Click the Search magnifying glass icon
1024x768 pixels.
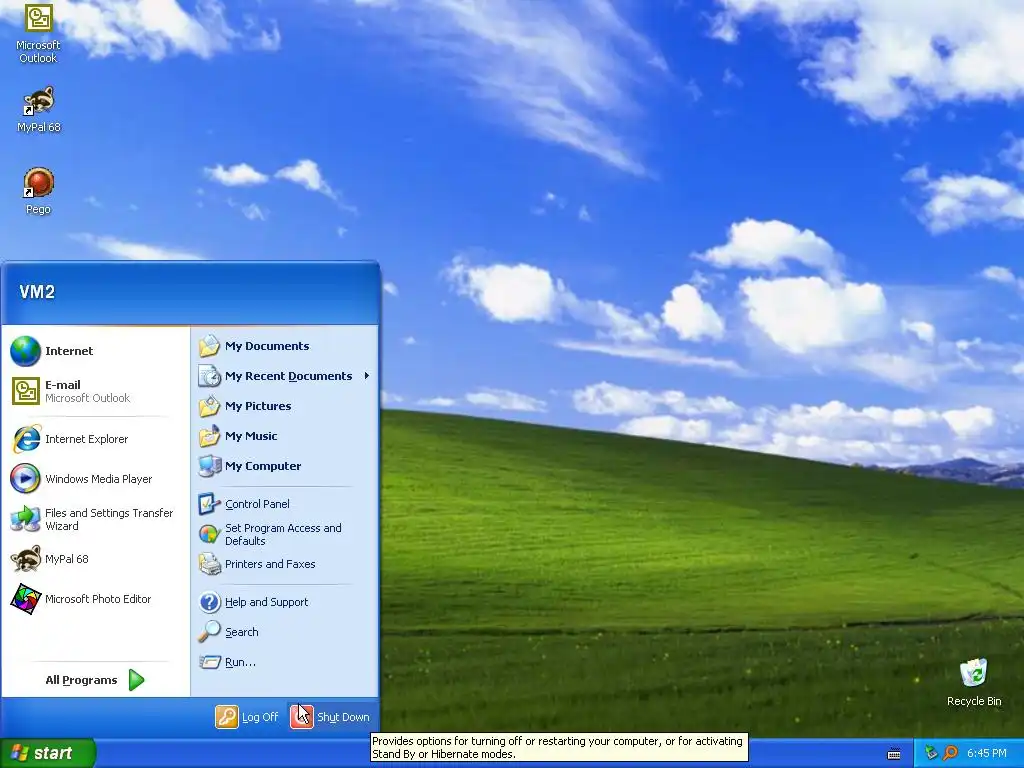click(x=210, y=632)
